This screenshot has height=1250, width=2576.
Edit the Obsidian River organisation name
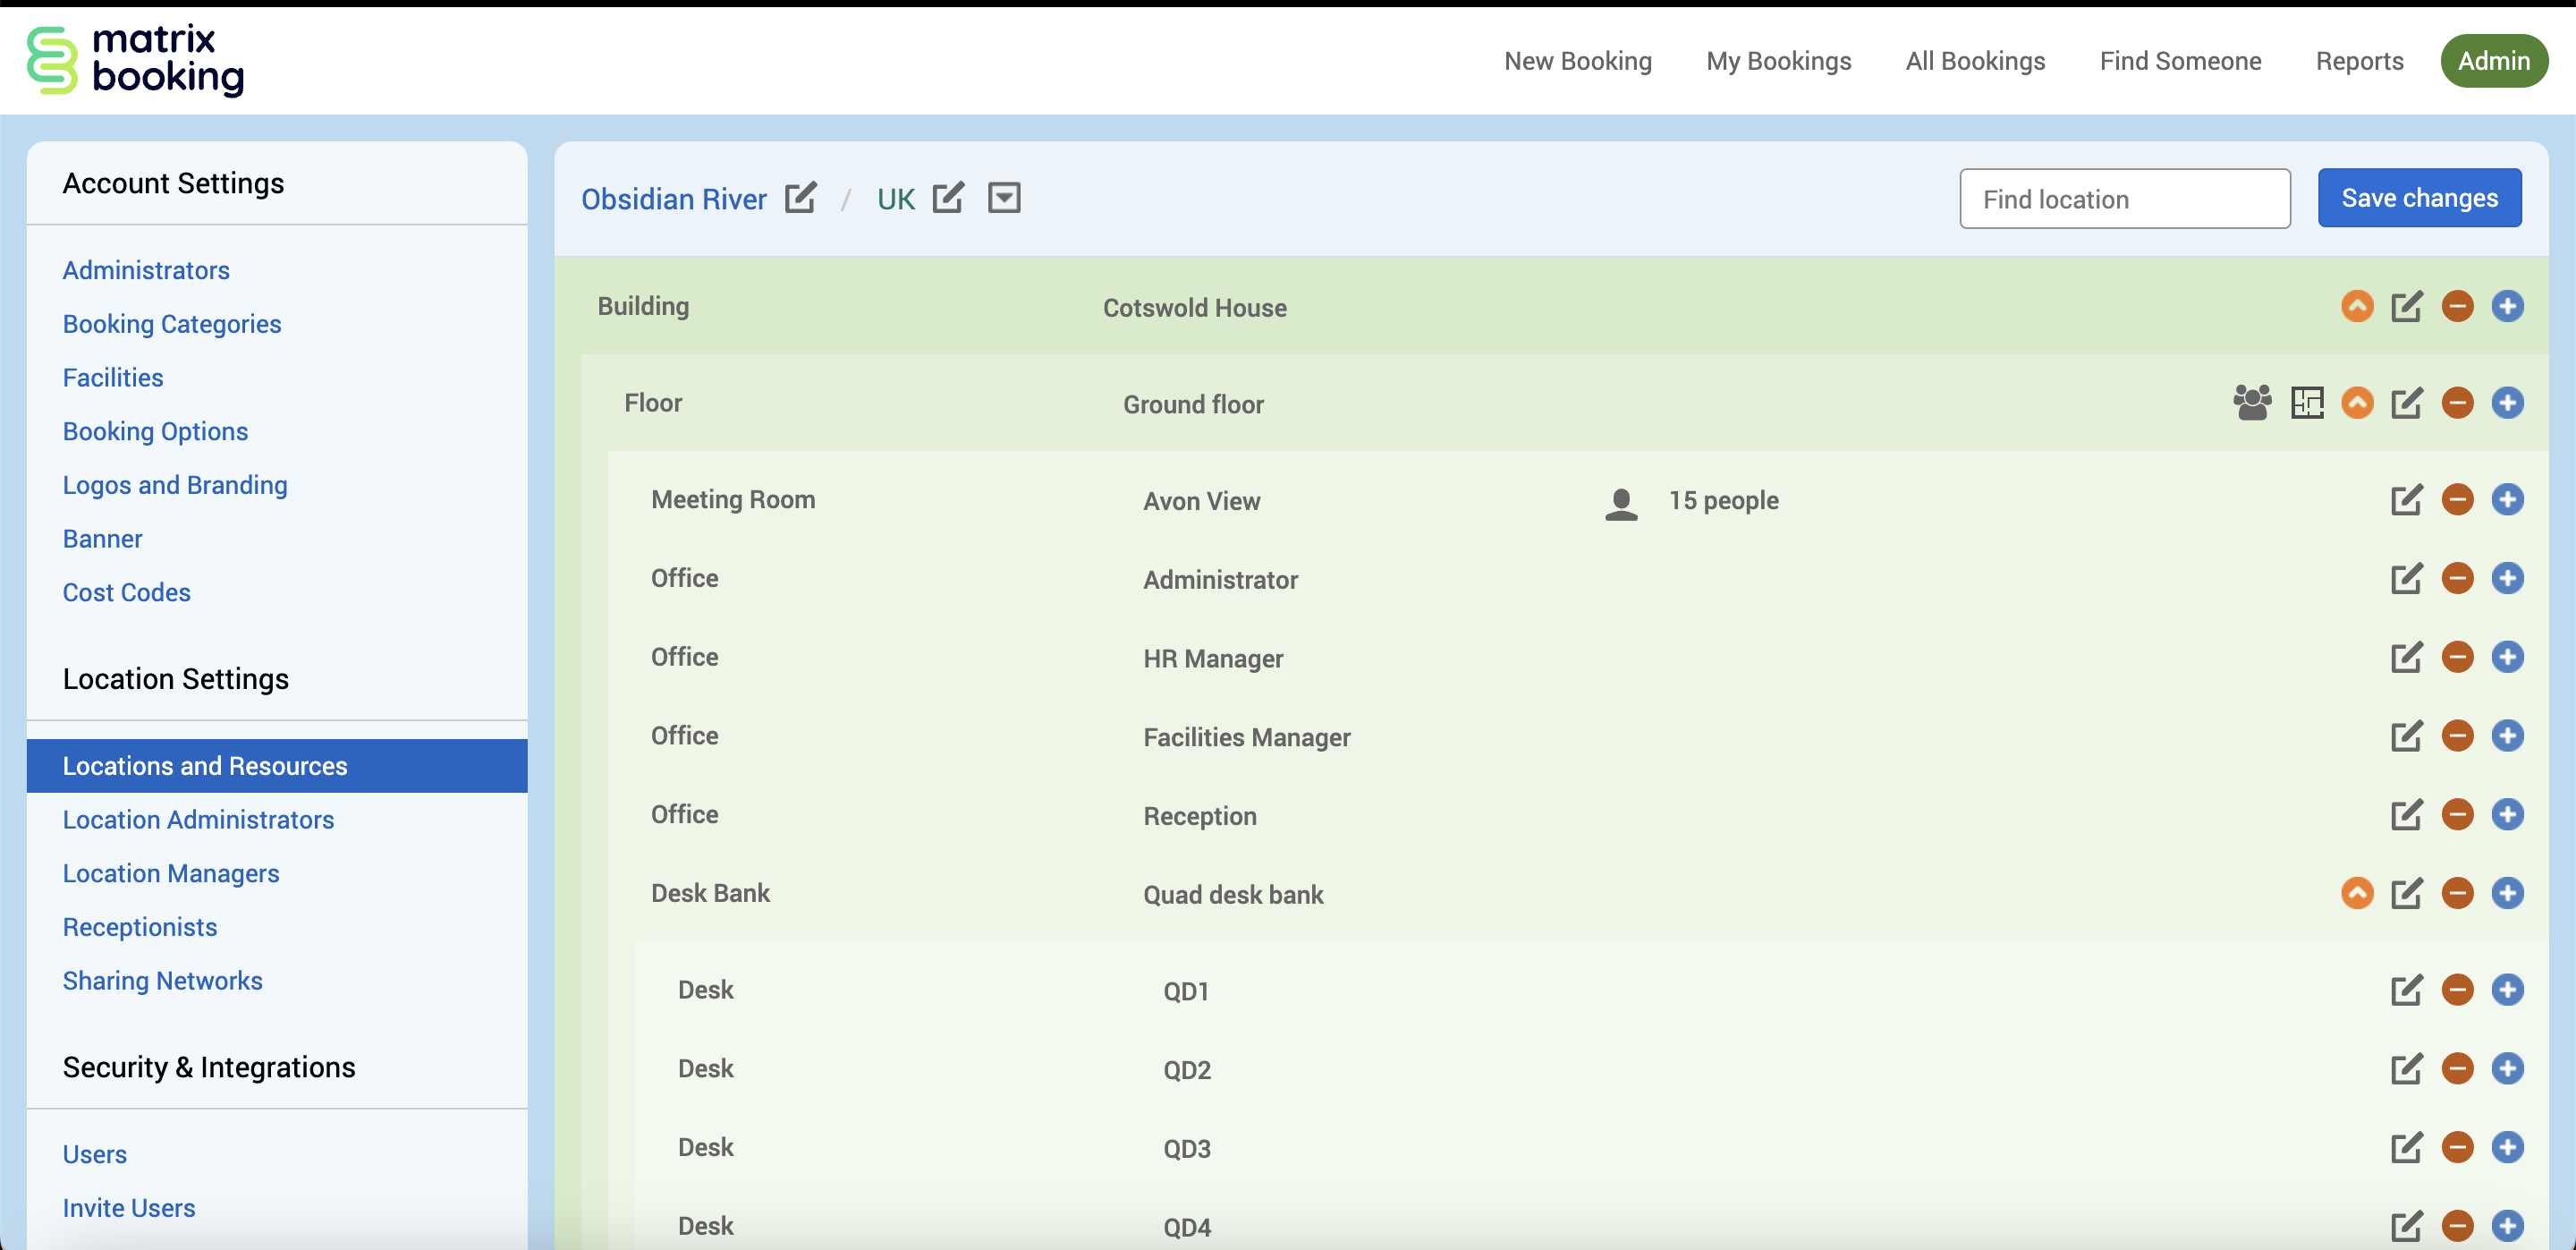800,198
